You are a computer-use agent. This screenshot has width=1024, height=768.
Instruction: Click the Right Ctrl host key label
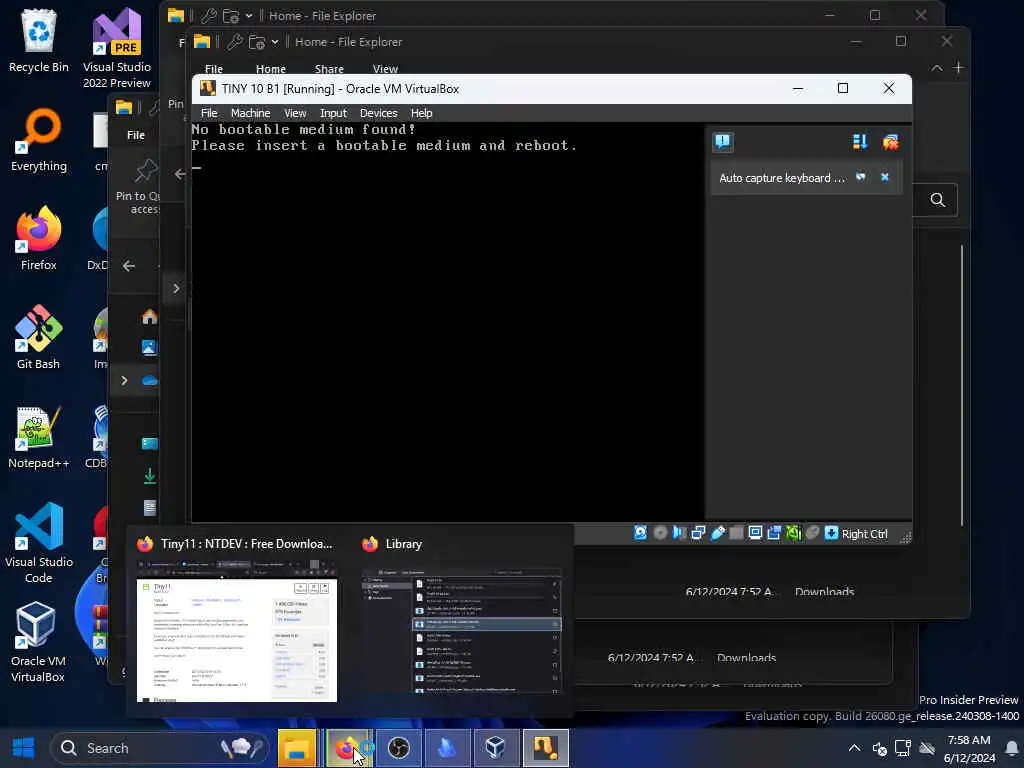point(864,534)
